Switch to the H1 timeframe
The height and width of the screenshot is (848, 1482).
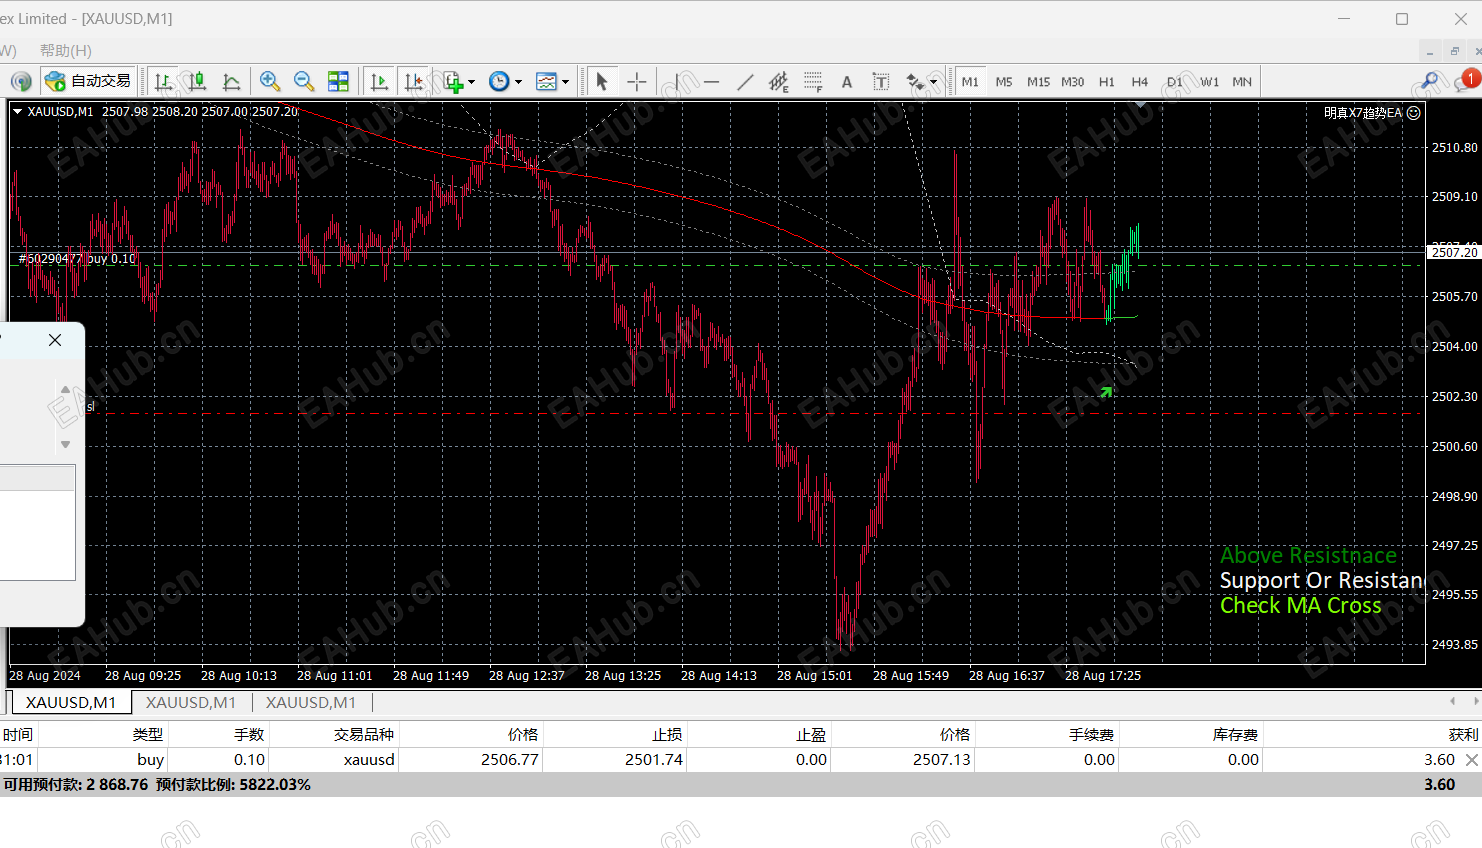[x=1106, y=82]
